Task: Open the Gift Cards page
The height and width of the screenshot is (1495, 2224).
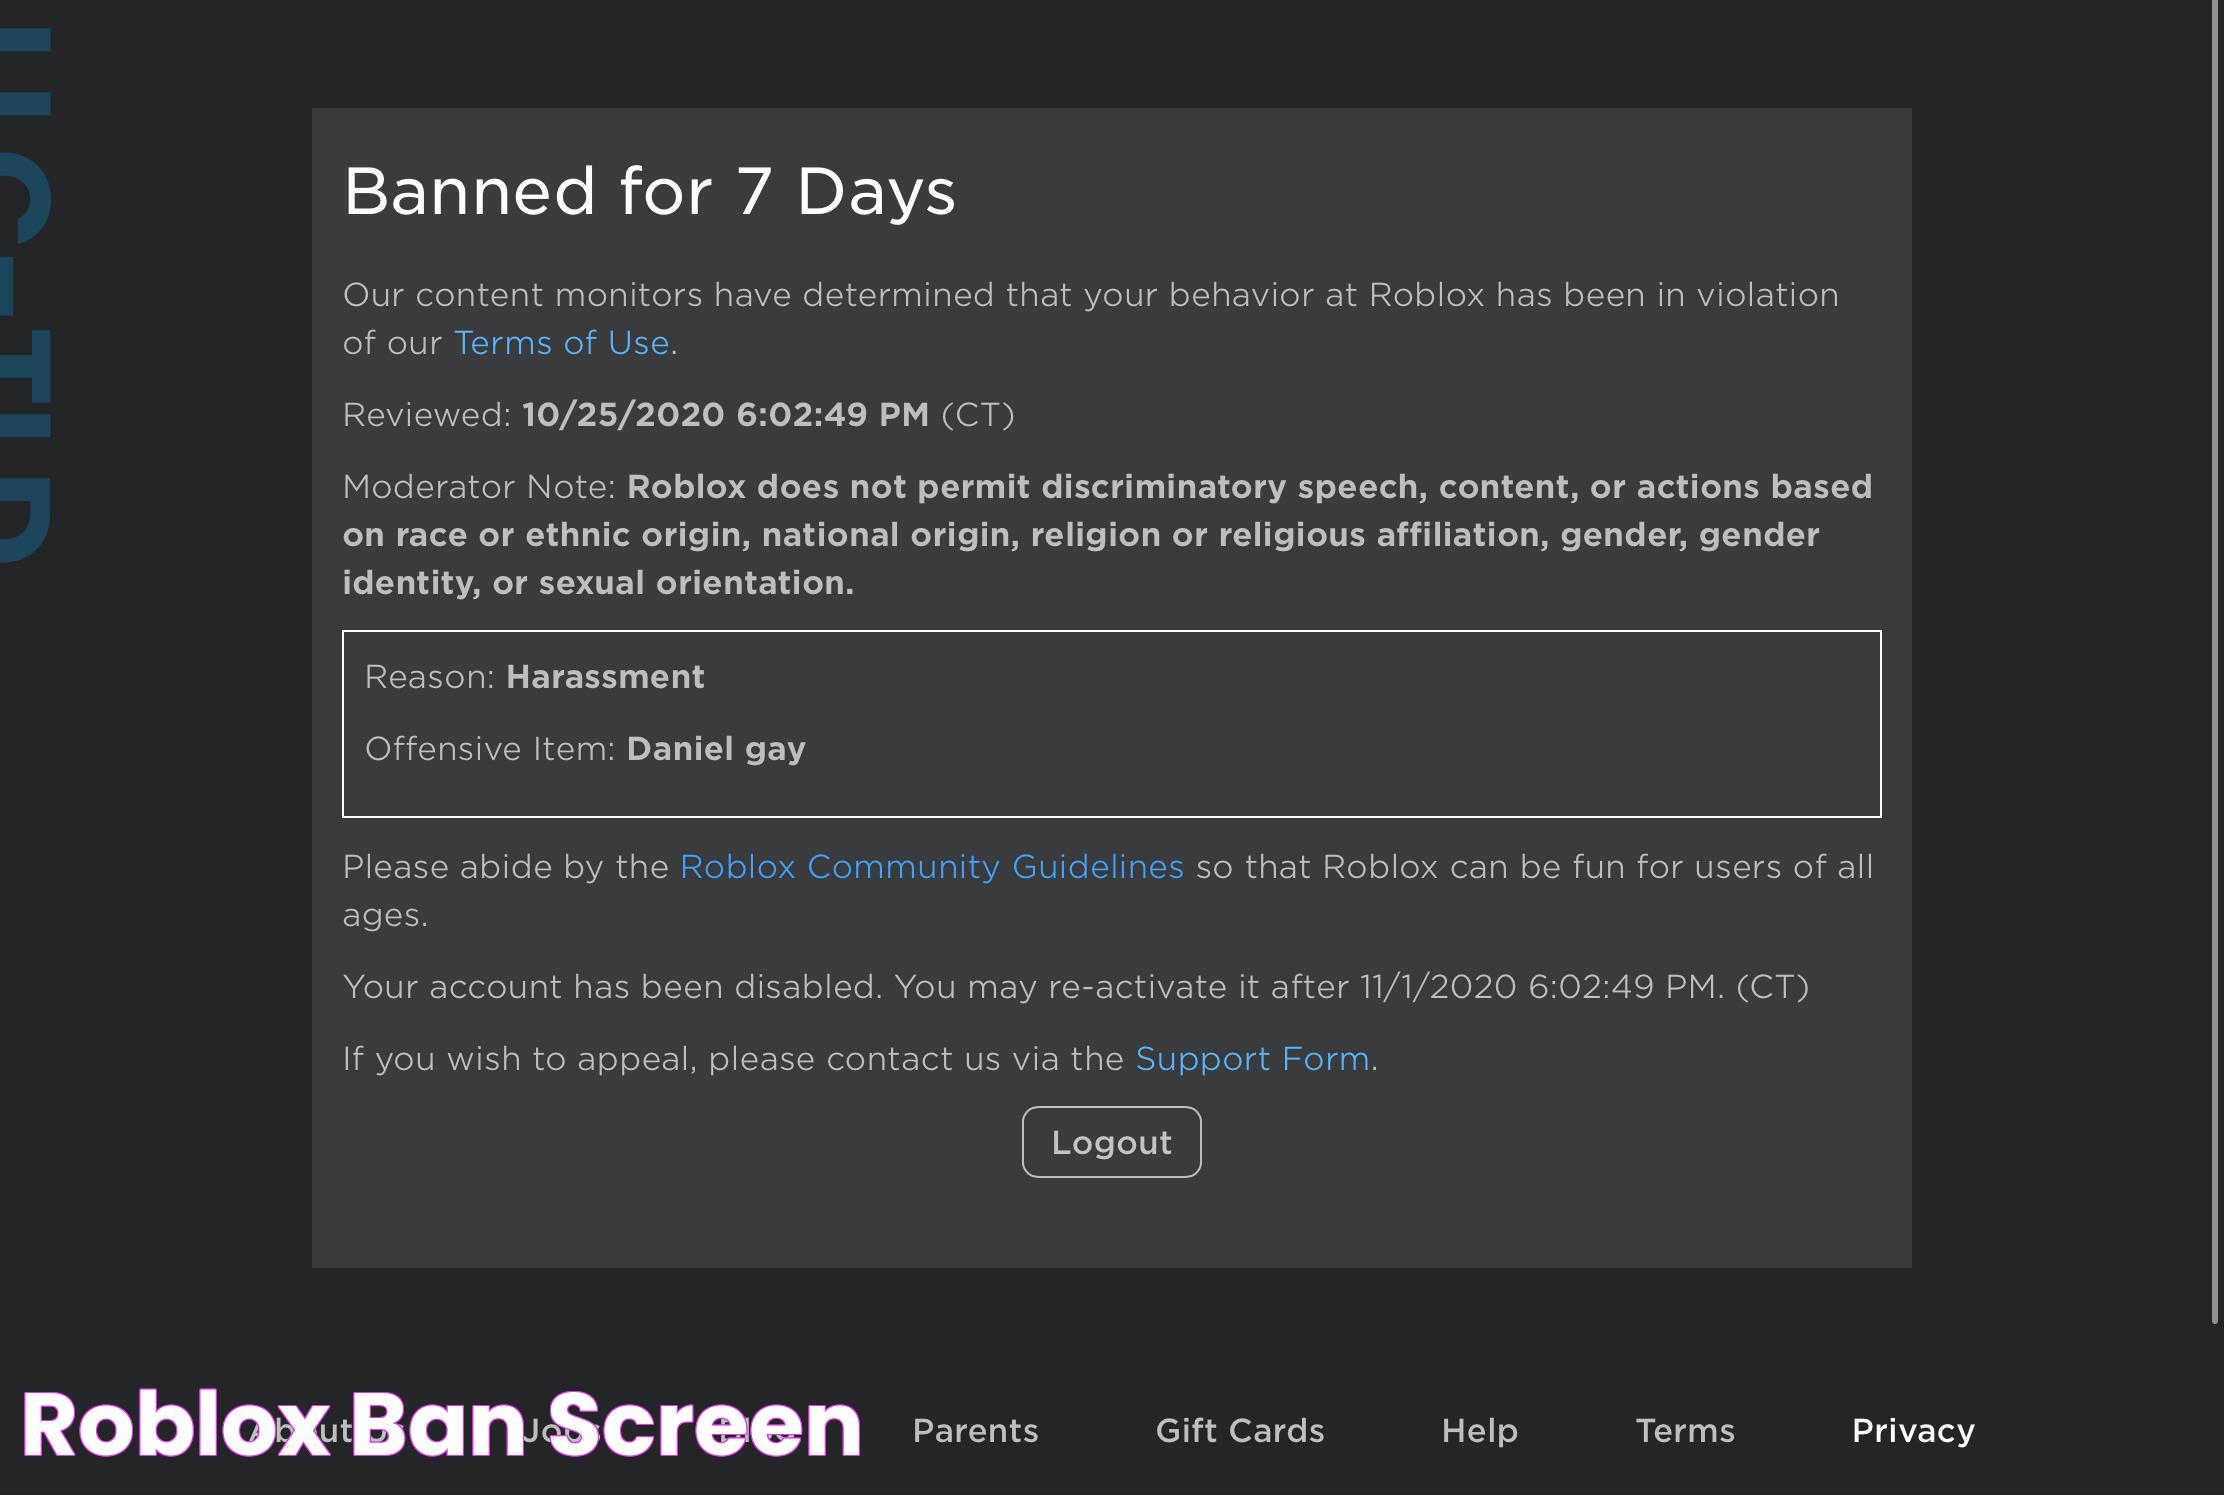Action: coord(1240,1430)
